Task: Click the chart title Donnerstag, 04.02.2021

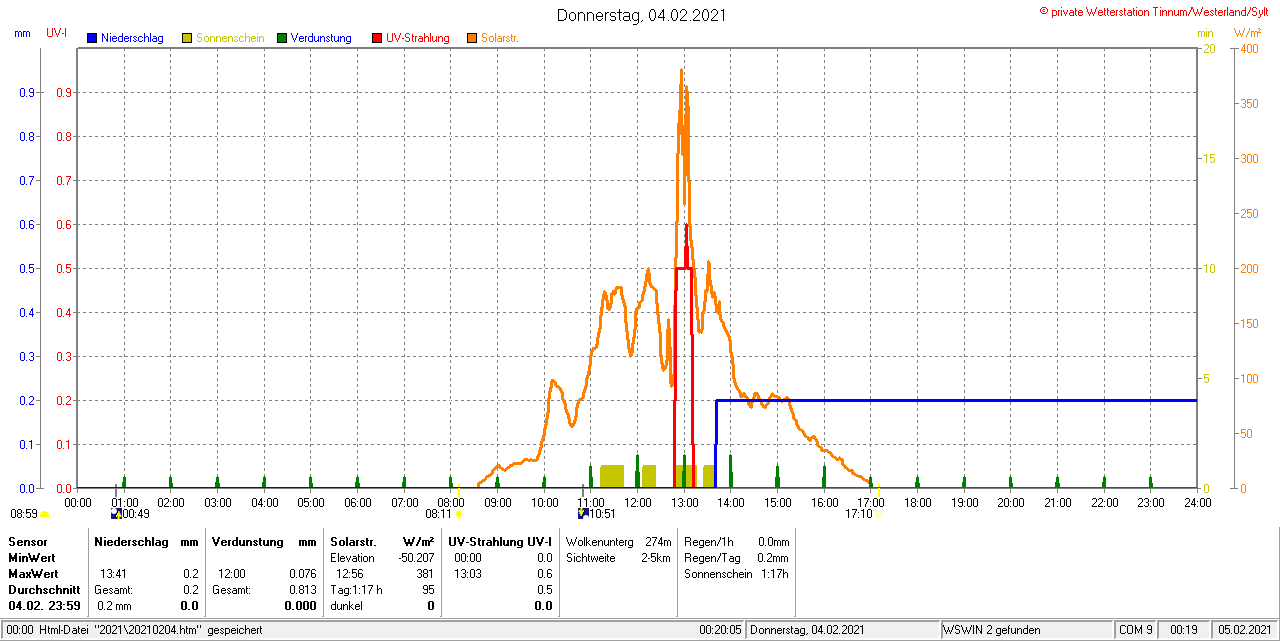Action: coord(641,15)
